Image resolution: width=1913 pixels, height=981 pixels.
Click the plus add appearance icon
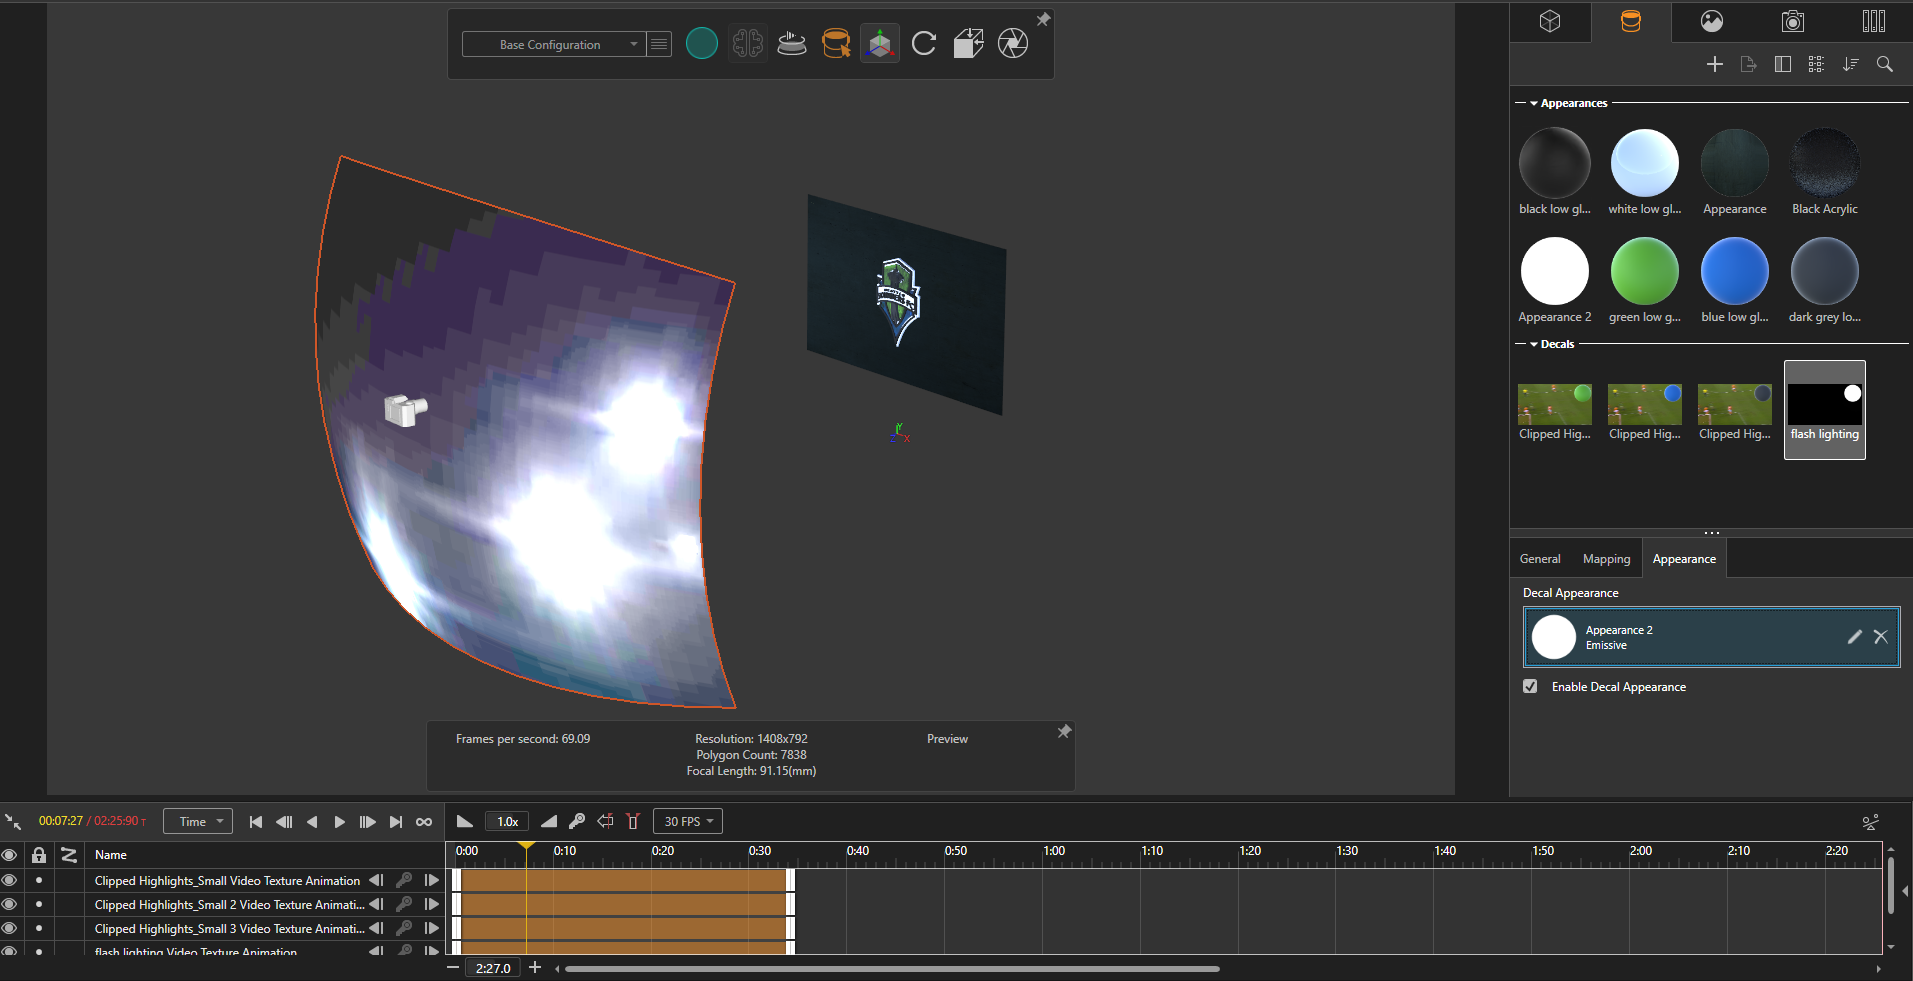(1715, 64)
